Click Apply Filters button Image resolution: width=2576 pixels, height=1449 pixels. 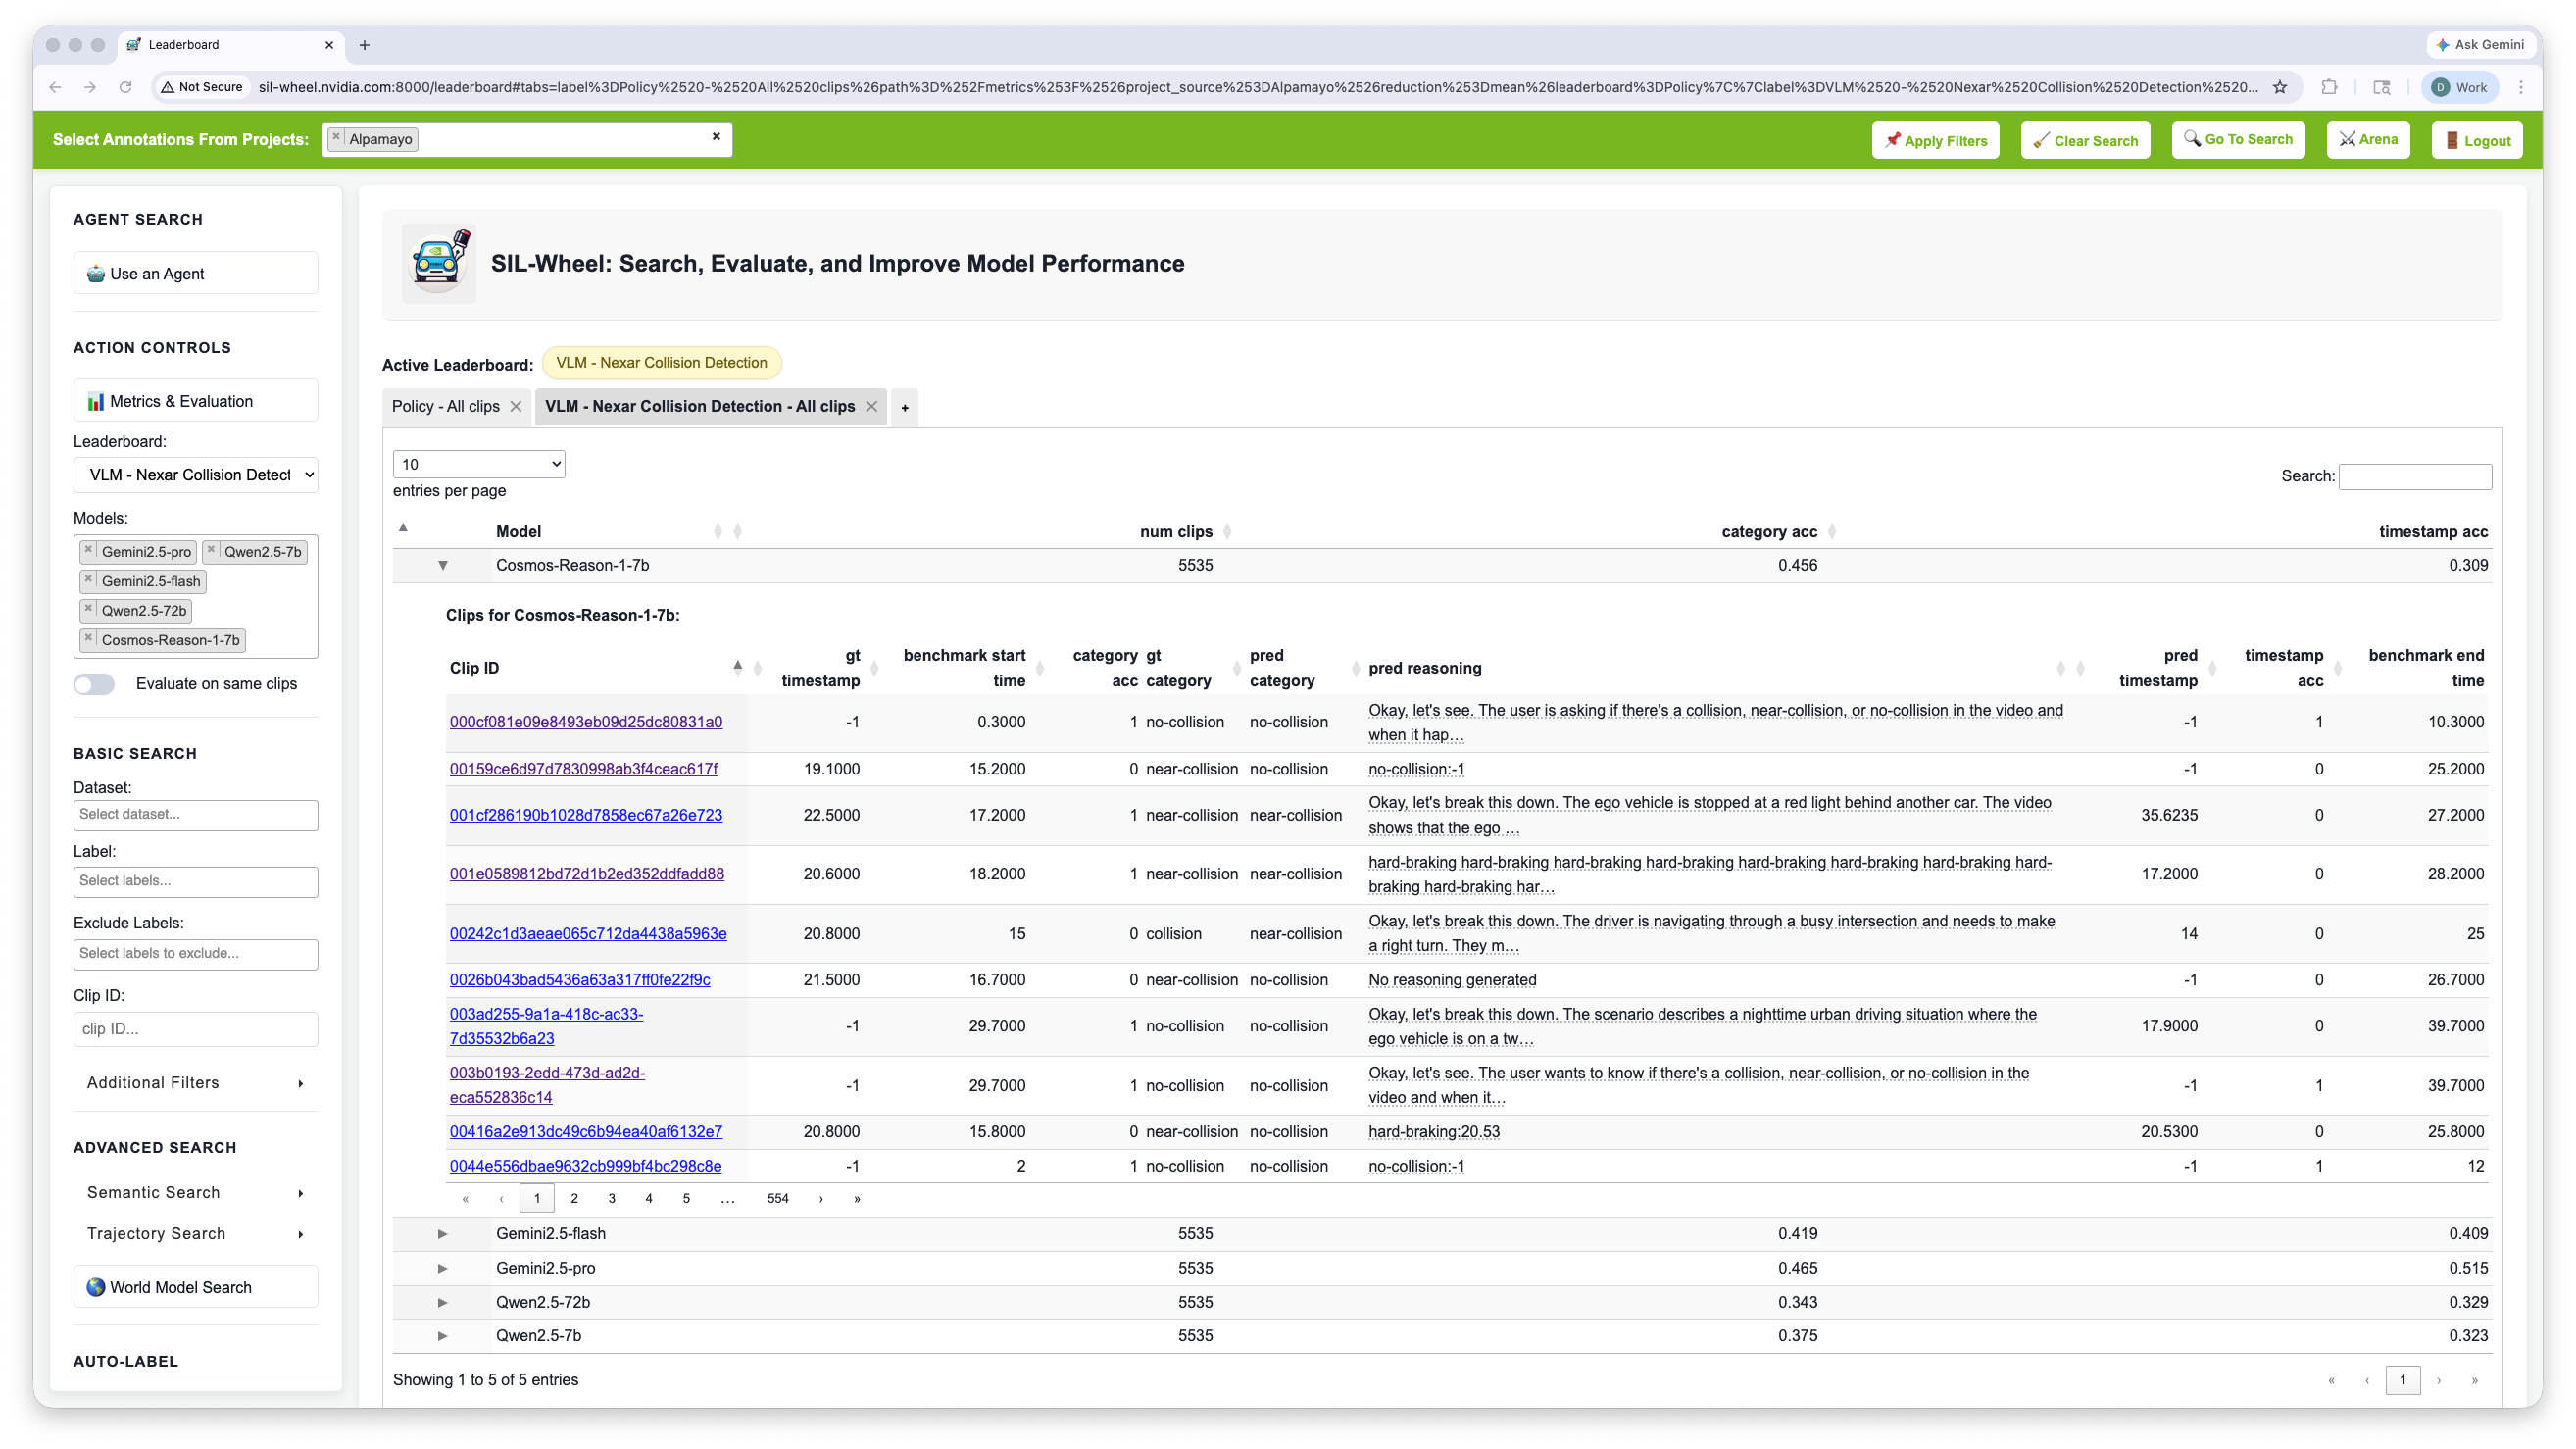pyautogui.click(x=1935, y=140)
